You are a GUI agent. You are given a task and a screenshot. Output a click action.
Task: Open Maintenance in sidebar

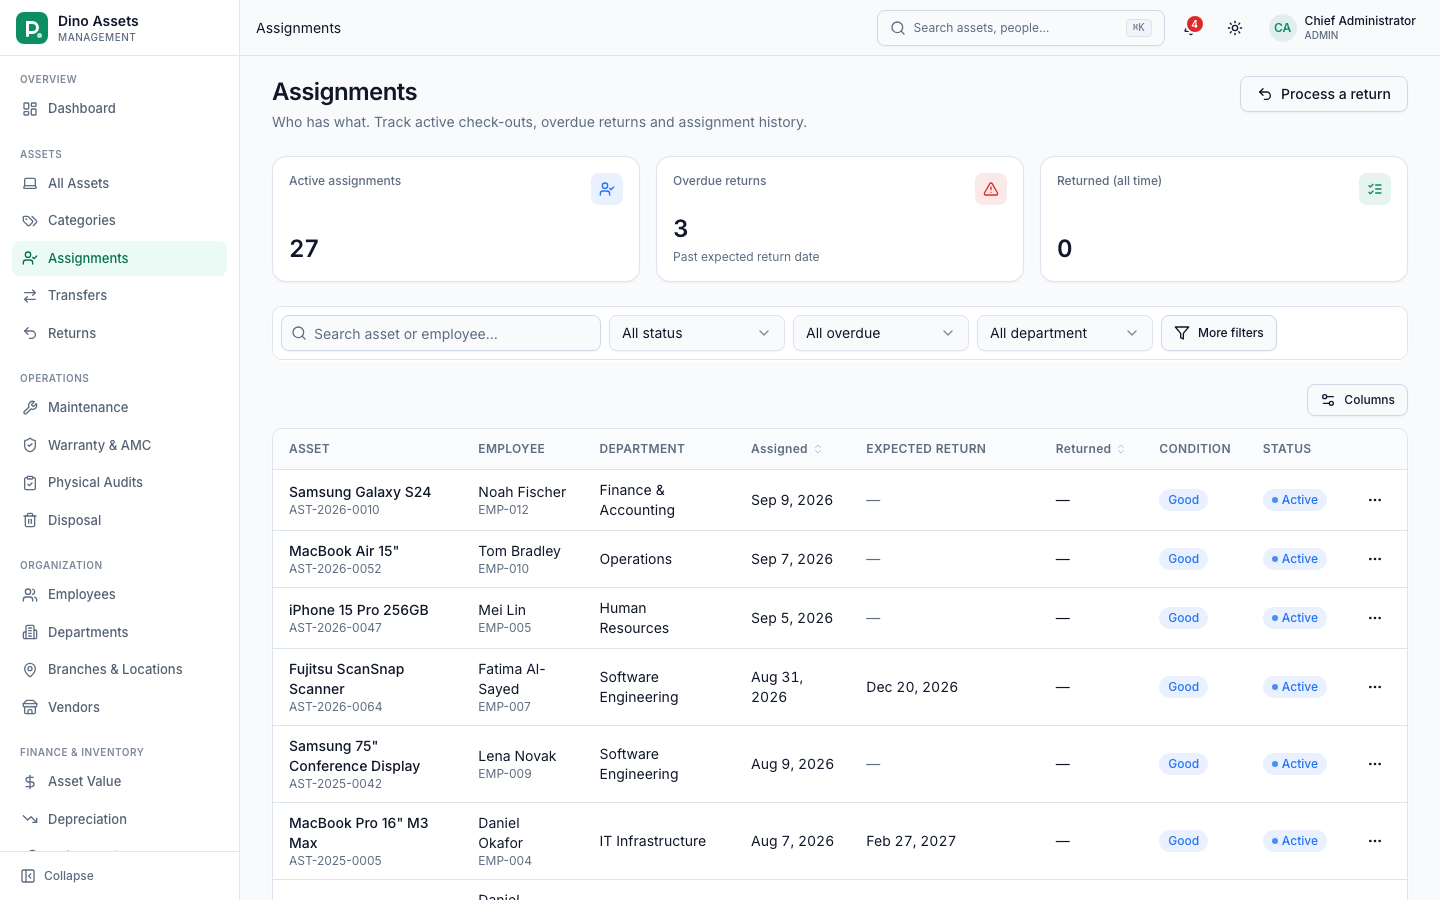(x=119, y=407)
